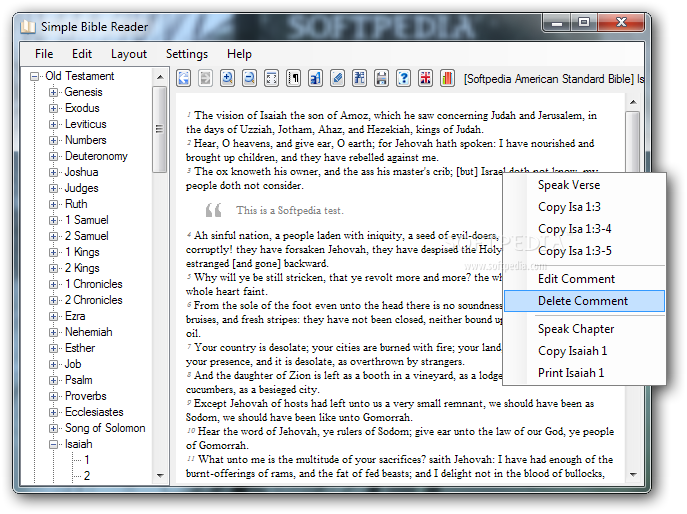Screen dimensions: 687x514
Task: Collapse the Old Testament tree node
Action: (35, 76)
